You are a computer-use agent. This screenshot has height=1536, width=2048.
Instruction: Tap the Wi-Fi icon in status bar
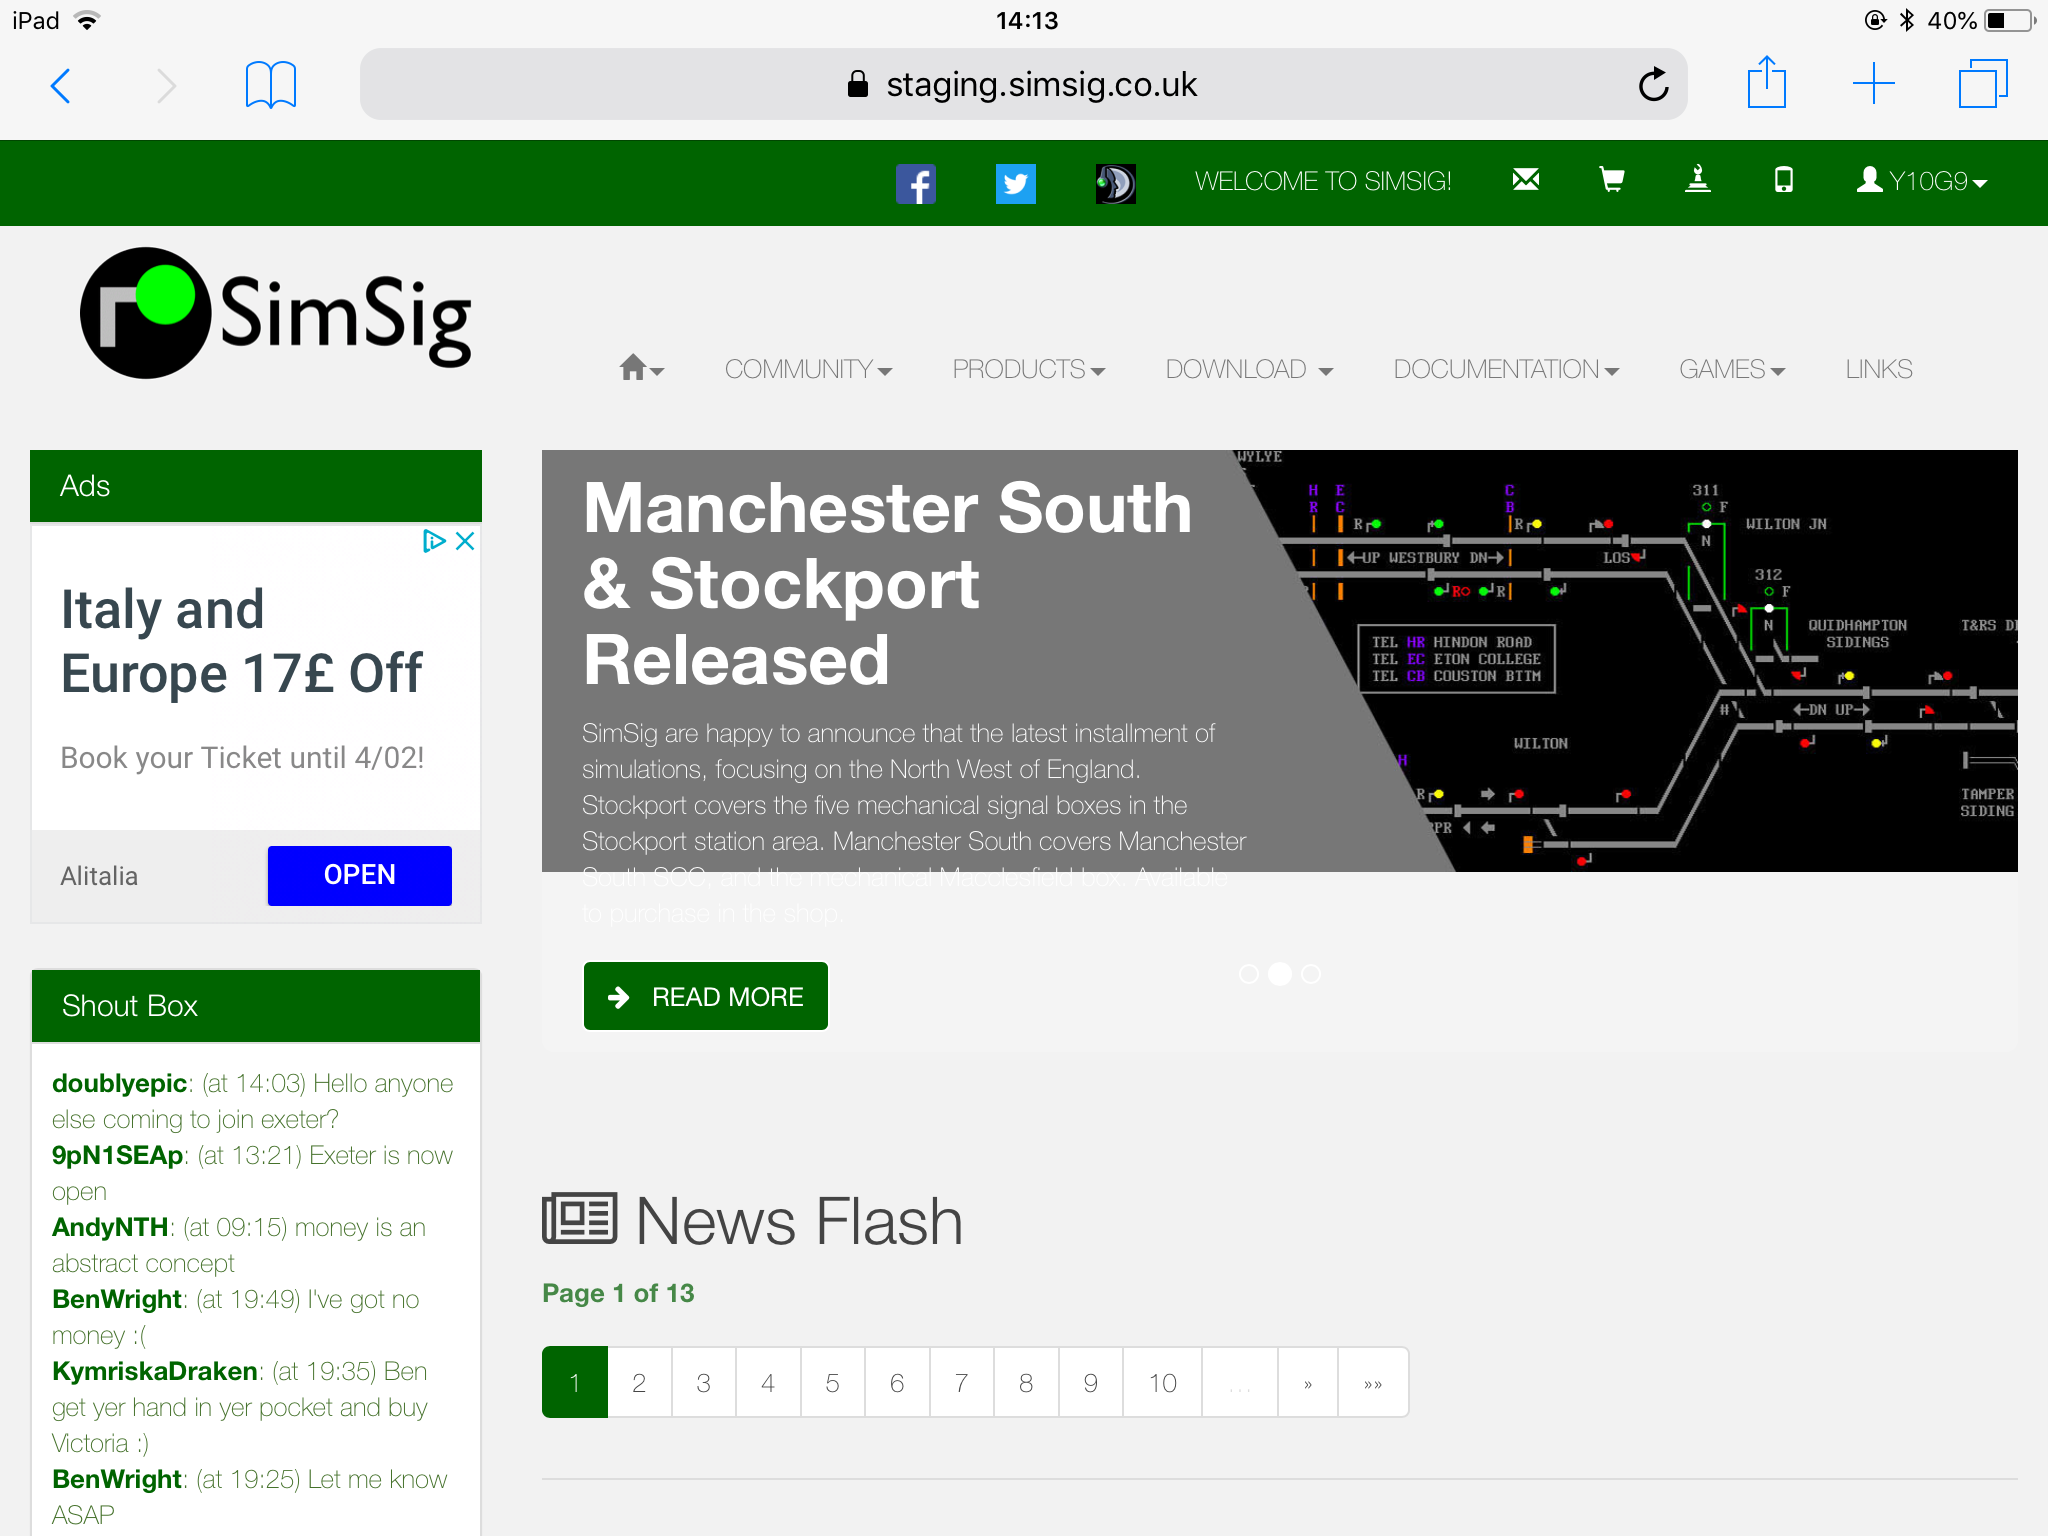click(88, 20)
